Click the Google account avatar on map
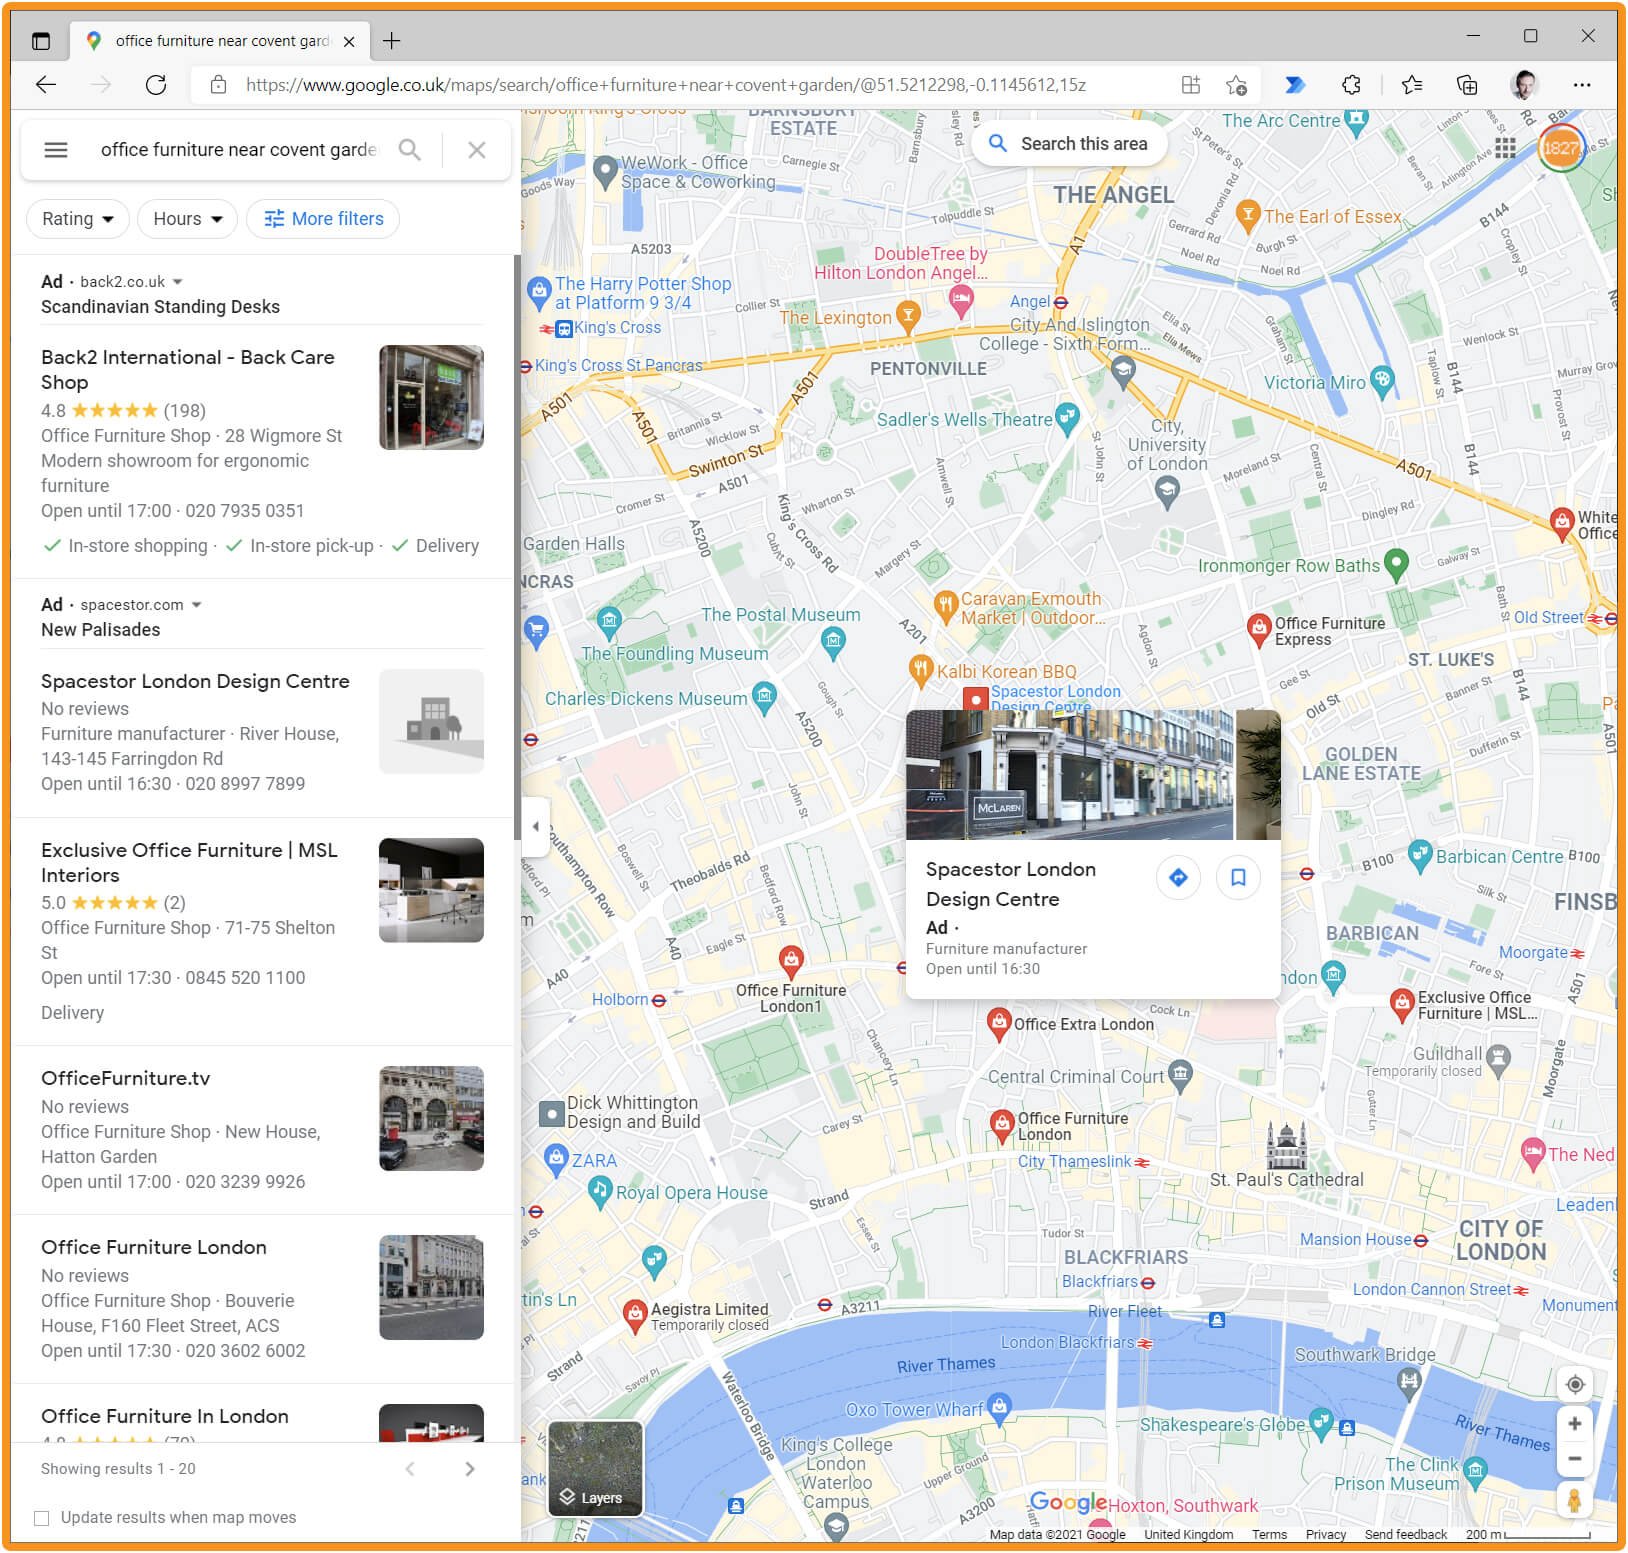The height and width of the screenshot is (1553, 1628). [1560, 148]
